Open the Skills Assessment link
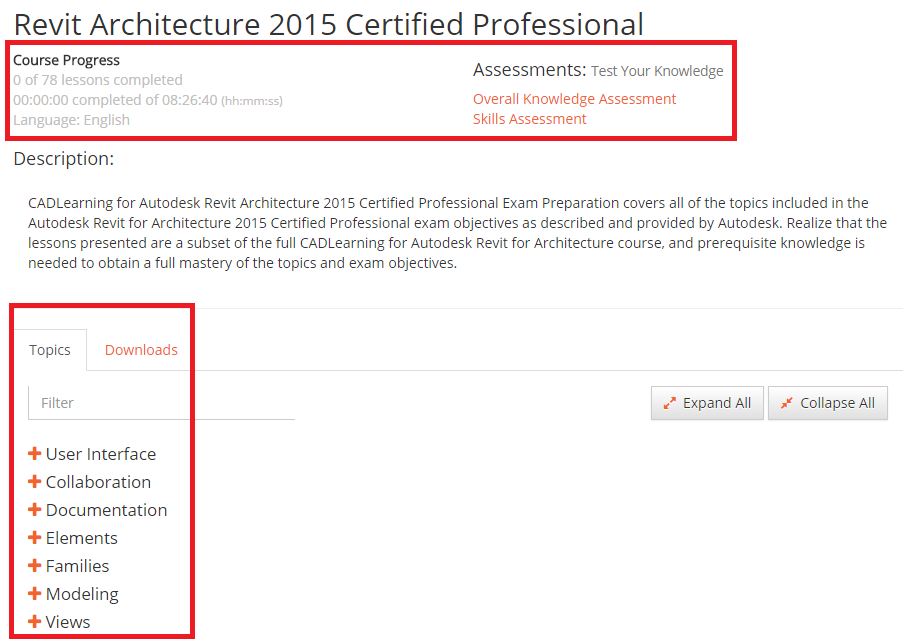Image resolution: width=911 pixels, height=644 pixels. (530, 119)
